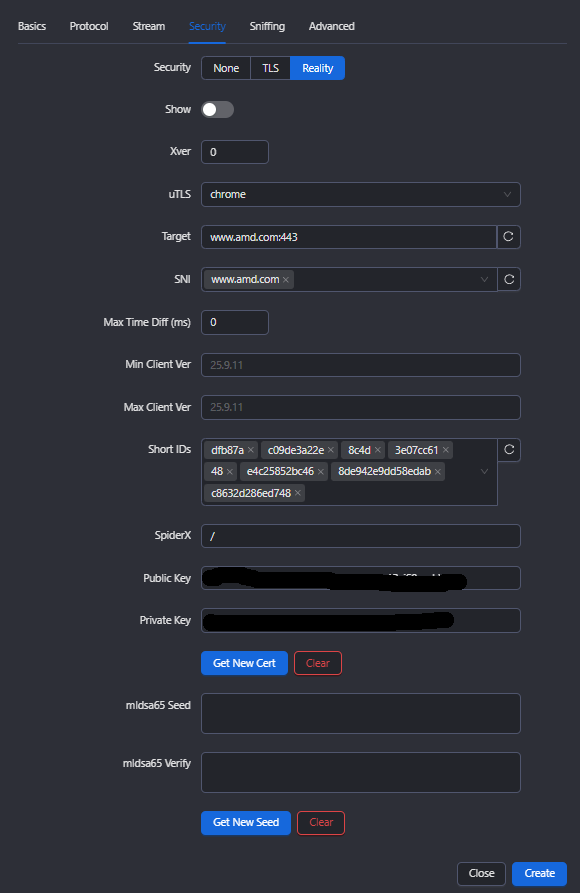Viewport: 580px width, 893px height.
Task: Create the inbound configuration
Action: pyautogui.click(x=540, y=874)
